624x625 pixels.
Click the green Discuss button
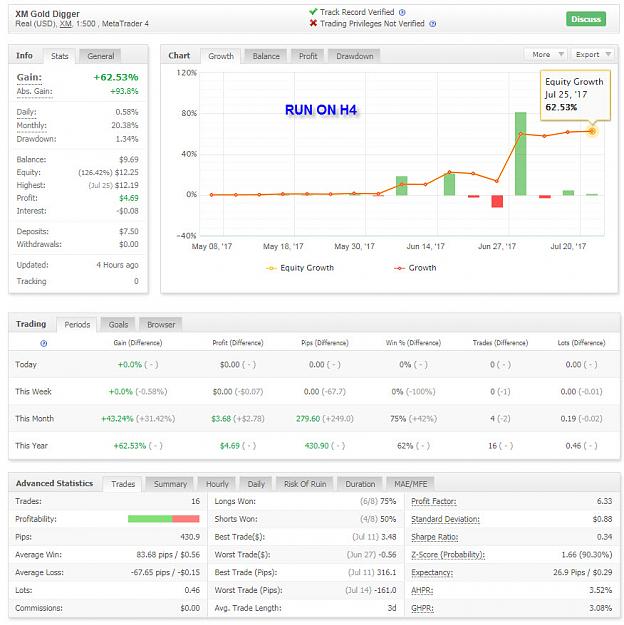[x=586, y=19]
